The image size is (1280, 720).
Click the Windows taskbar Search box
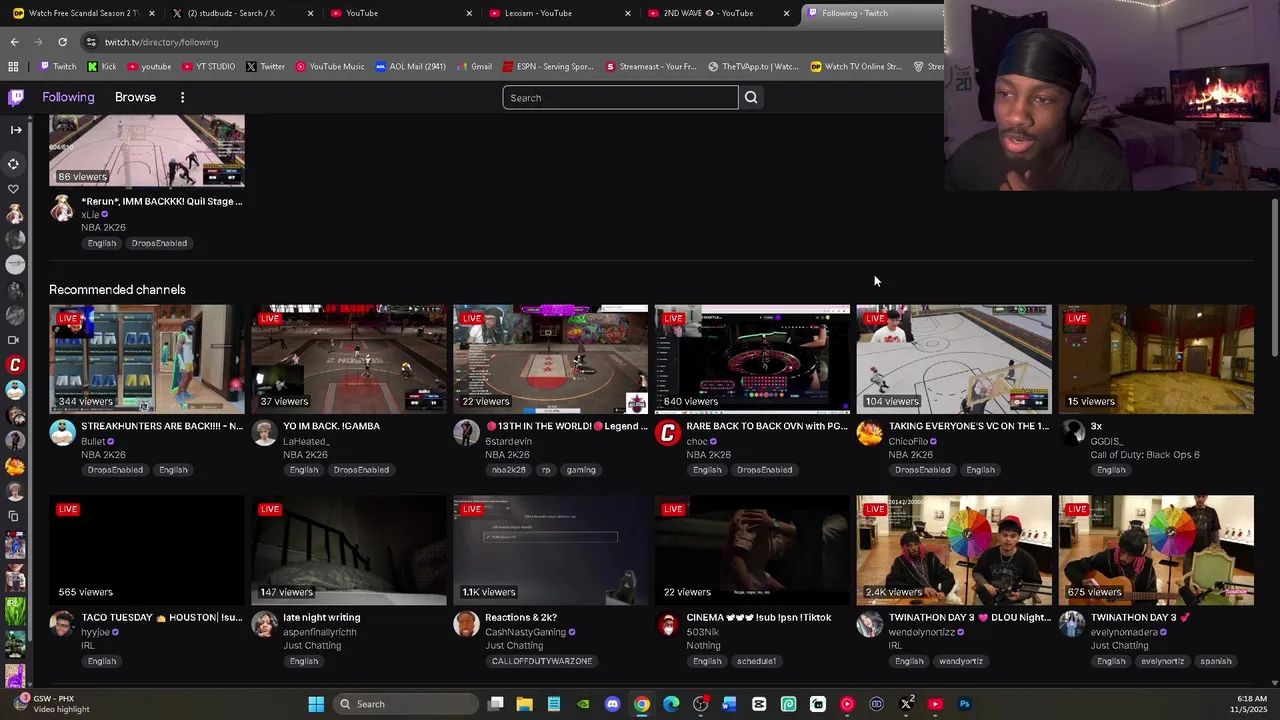[405, 704]
